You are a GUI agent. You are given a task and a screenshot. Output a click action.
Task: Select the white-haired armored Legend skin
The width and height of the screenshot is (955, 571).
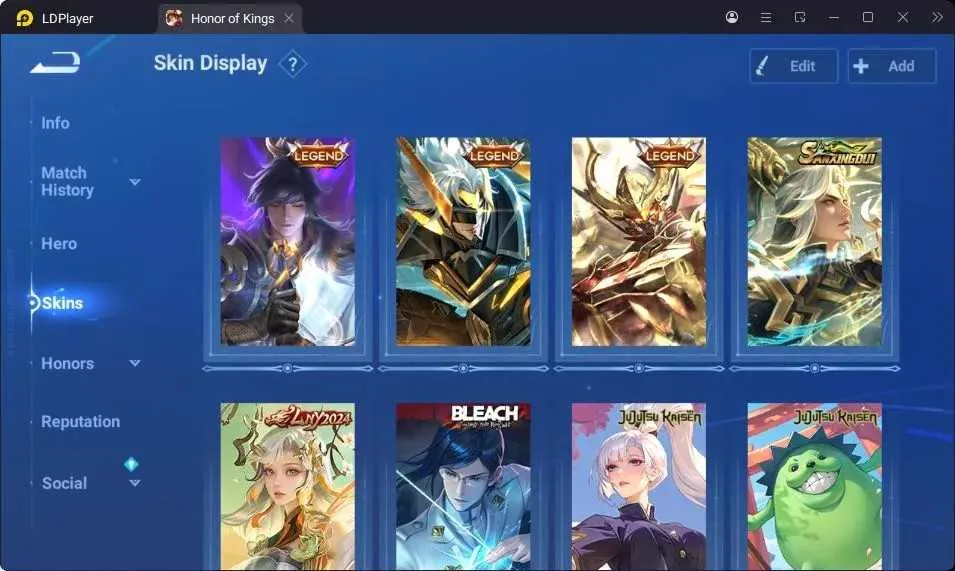(463, 242)
